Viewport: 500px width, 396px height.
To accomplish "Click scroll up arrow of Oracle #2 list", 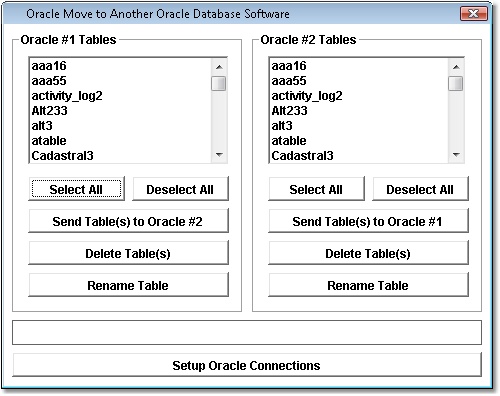I will pyautogui.click(x=456, y=67).
